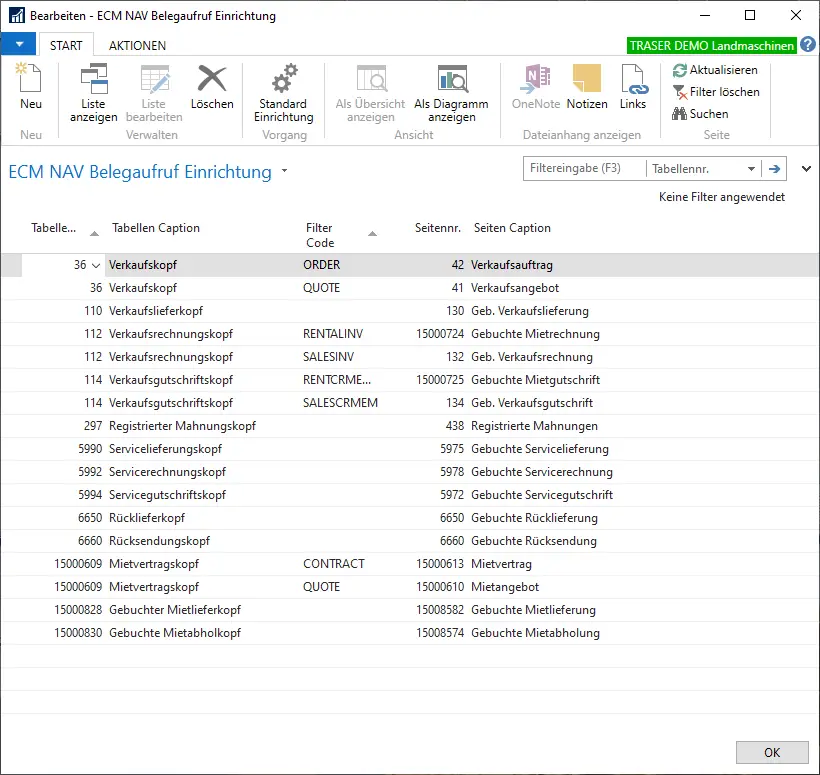Screen dimensions: 820x775
Task: Switch to the AKTIONEN tab
Action: pyautogui.click(x=137, y=45)
